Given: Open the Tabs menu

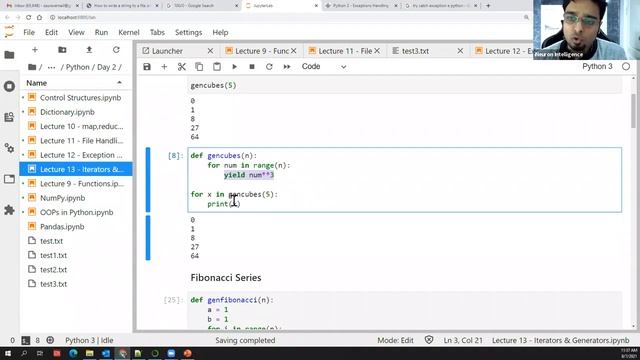Looking at the screenshot, I should (x=157, y=32).
